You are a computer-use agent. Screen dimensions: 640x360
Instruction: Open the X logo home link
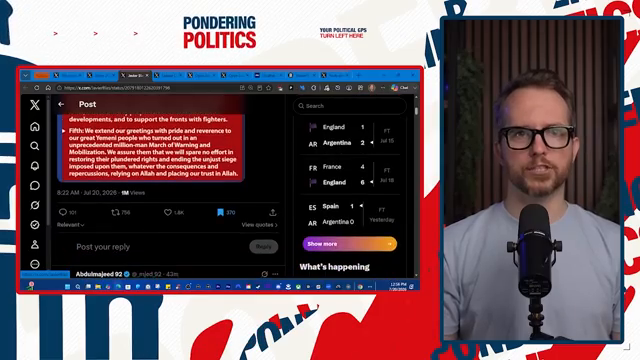[x=35, y=105]
